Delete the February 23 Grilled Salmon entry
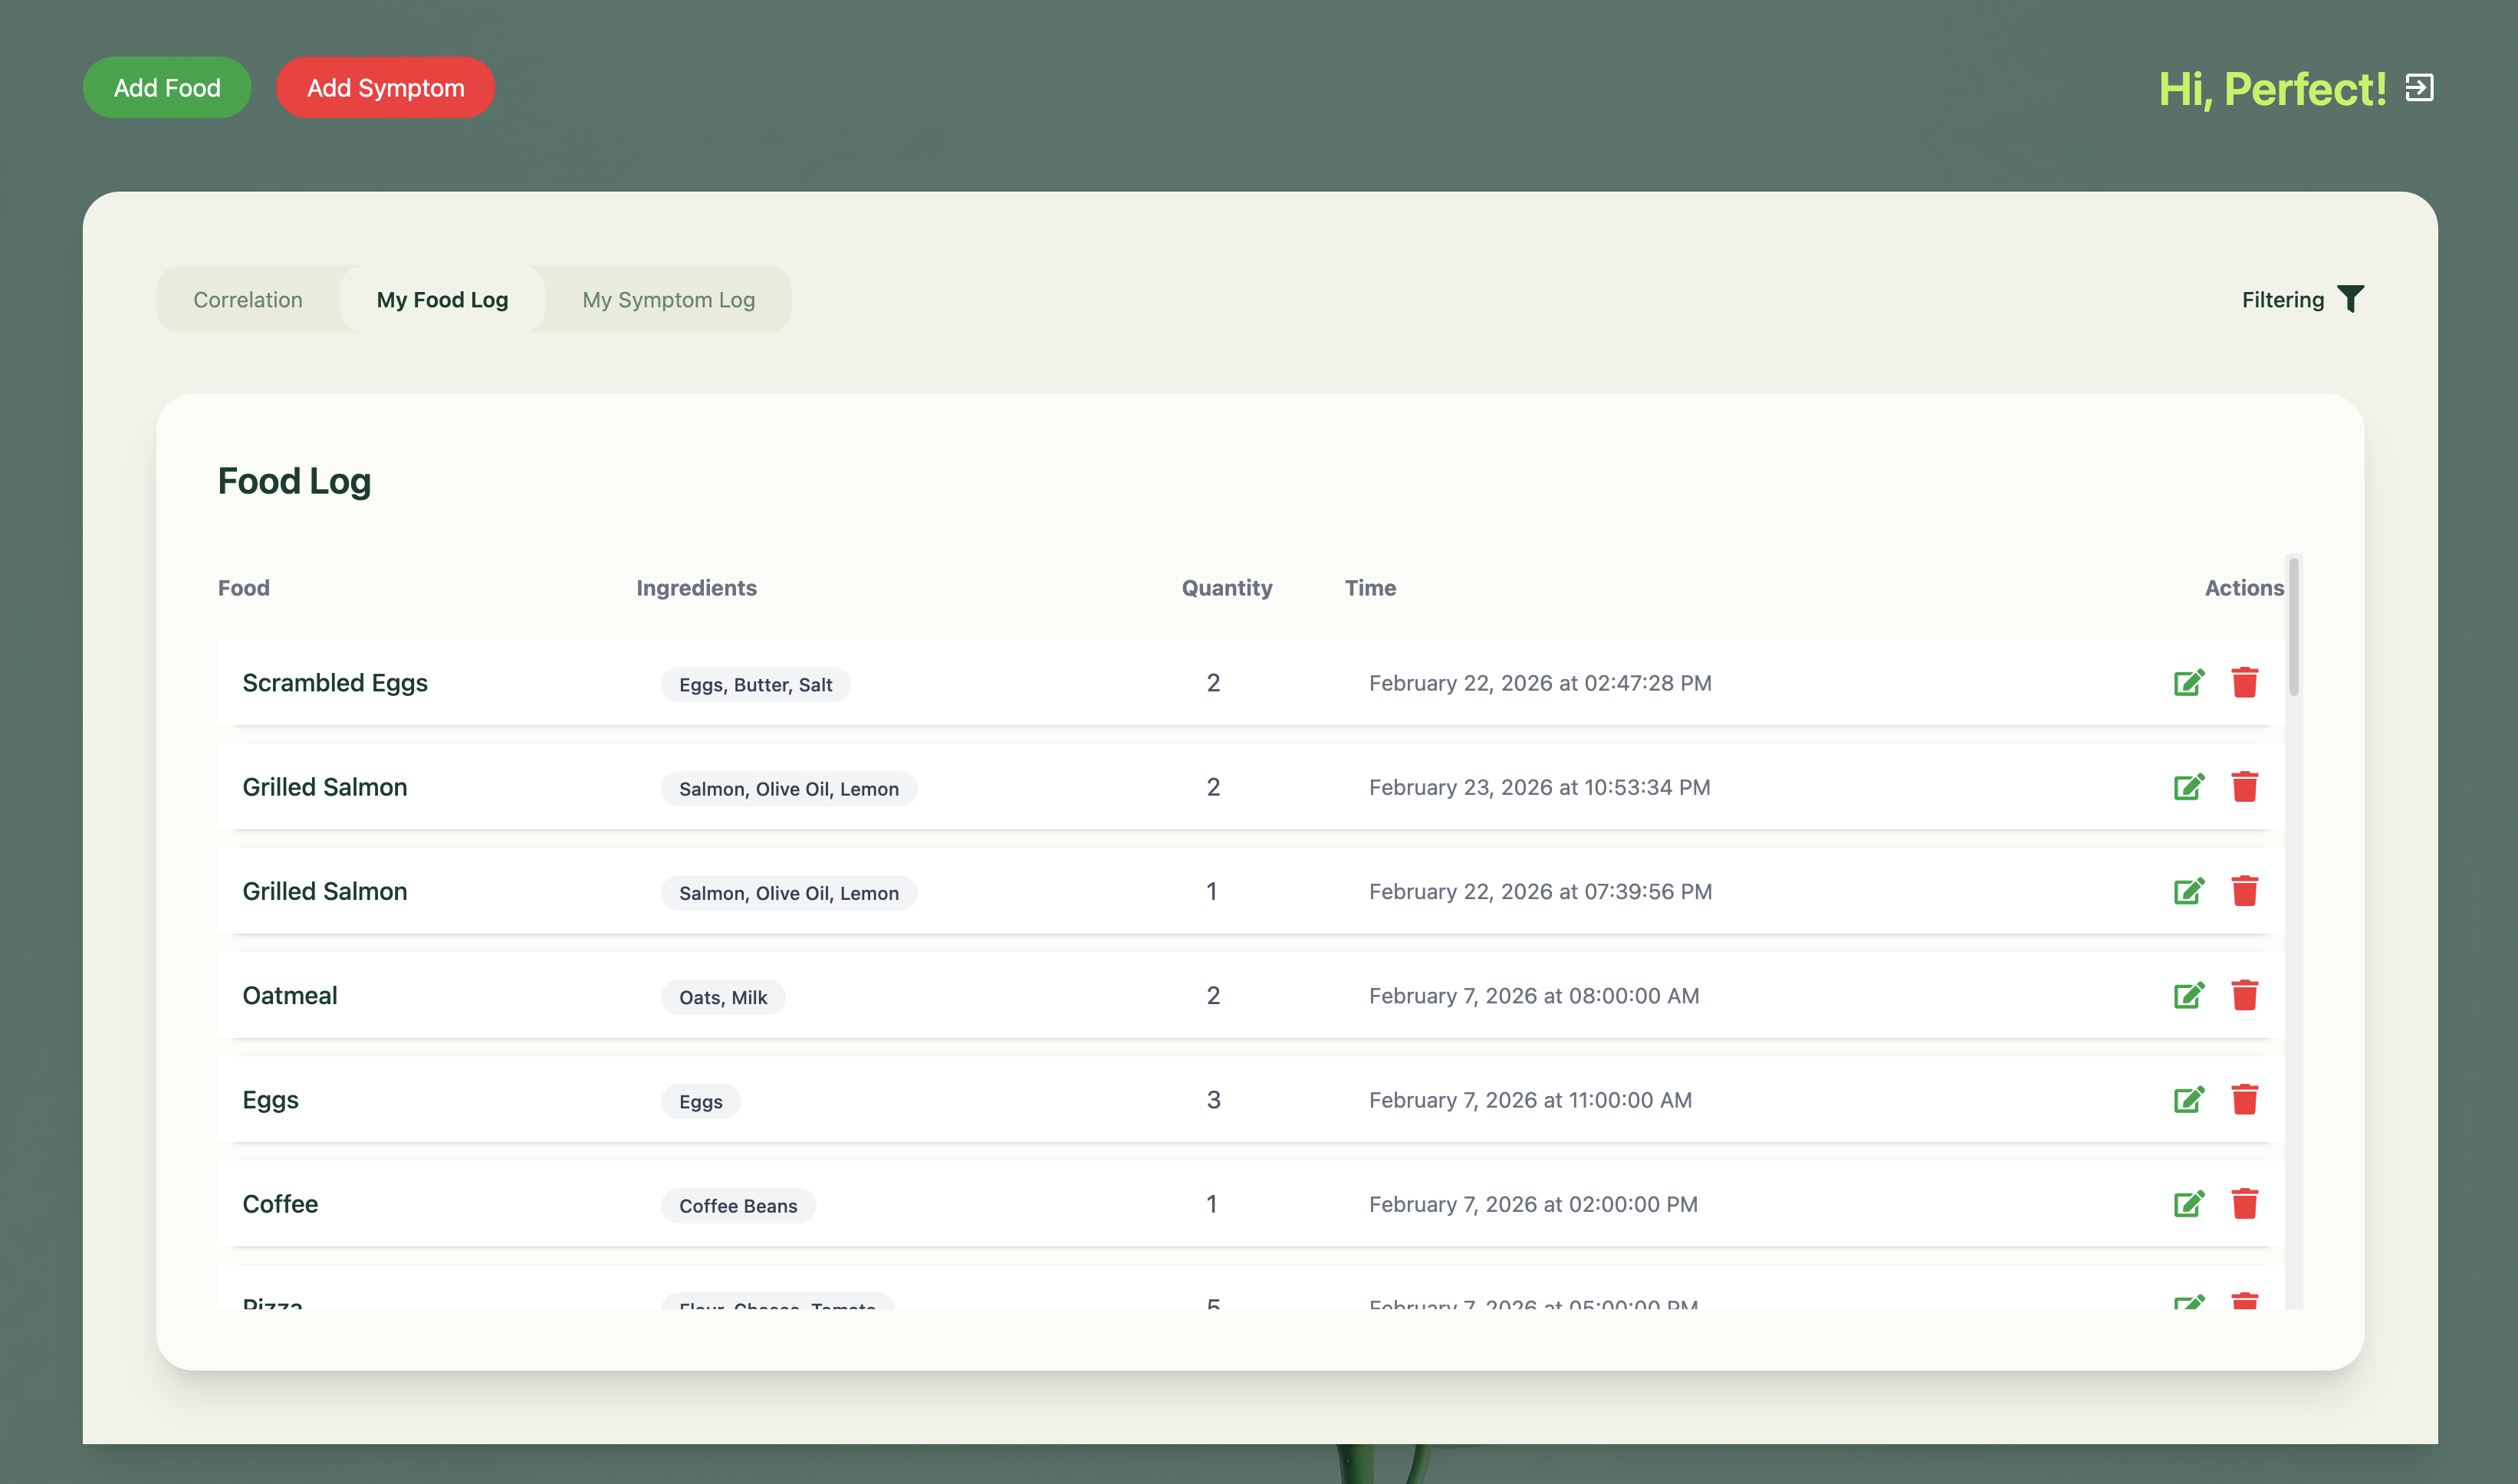This screenshot has width=2518, height=1484. click(2244, 787)
